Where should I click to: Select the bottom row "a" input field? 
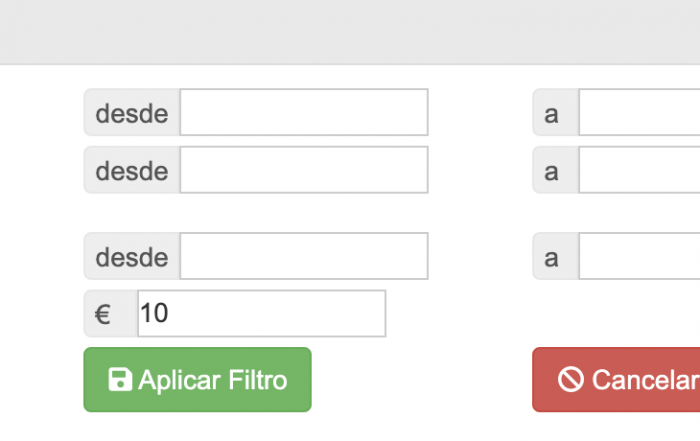[640, 256]
